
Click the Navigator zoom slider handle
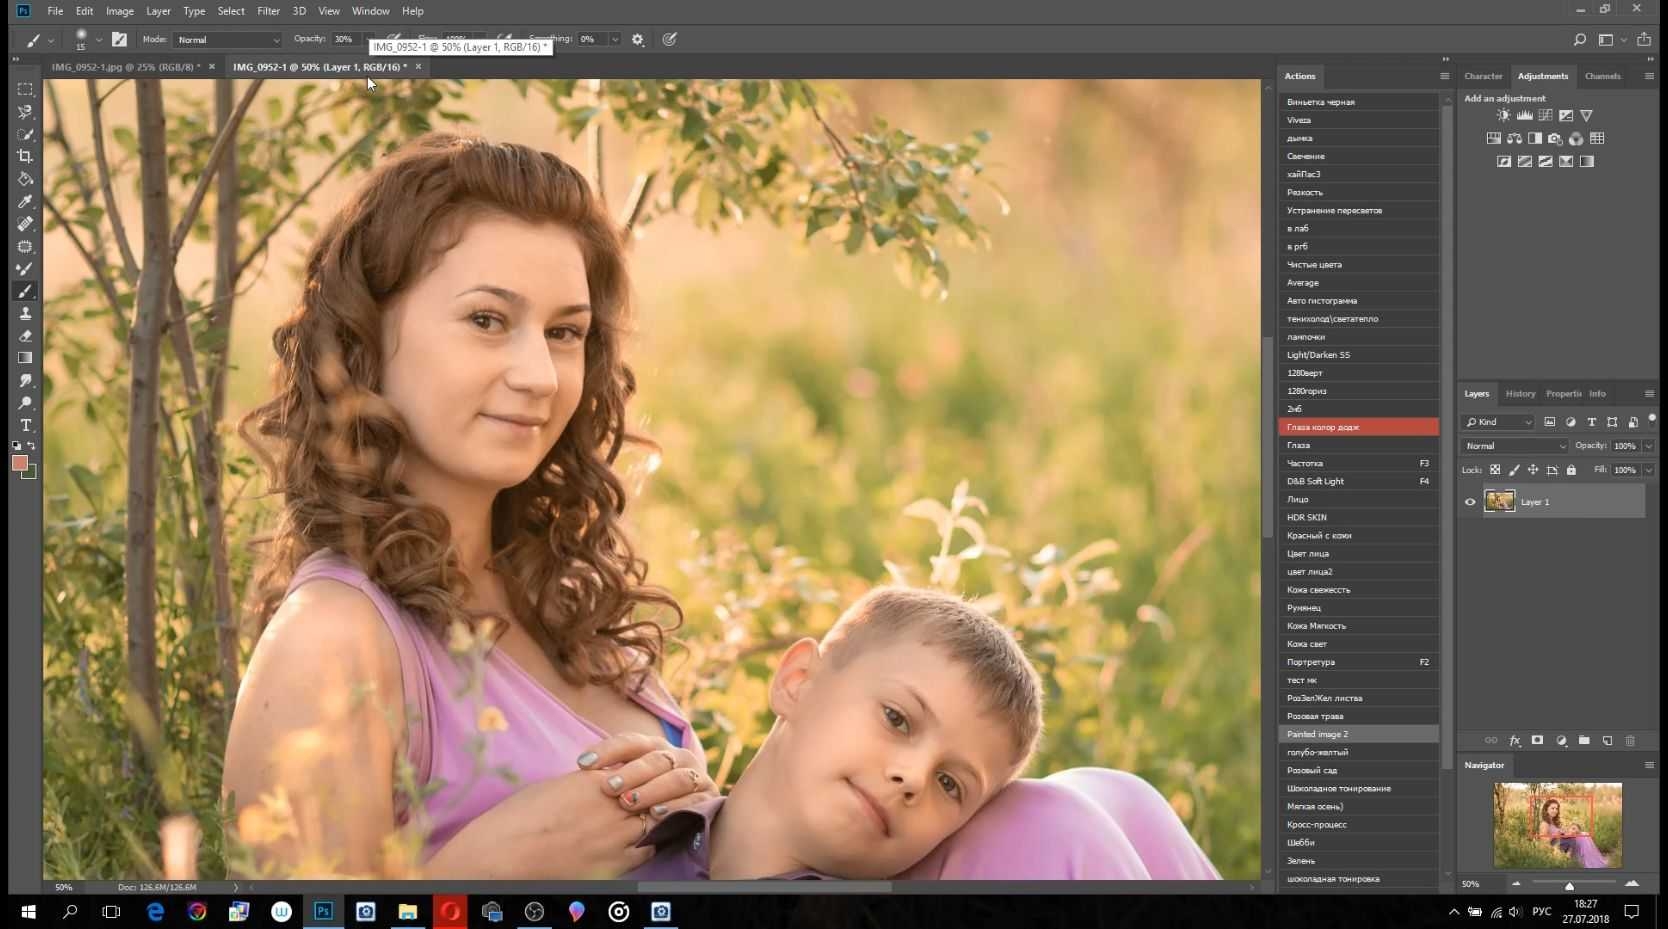(1569, 886)
